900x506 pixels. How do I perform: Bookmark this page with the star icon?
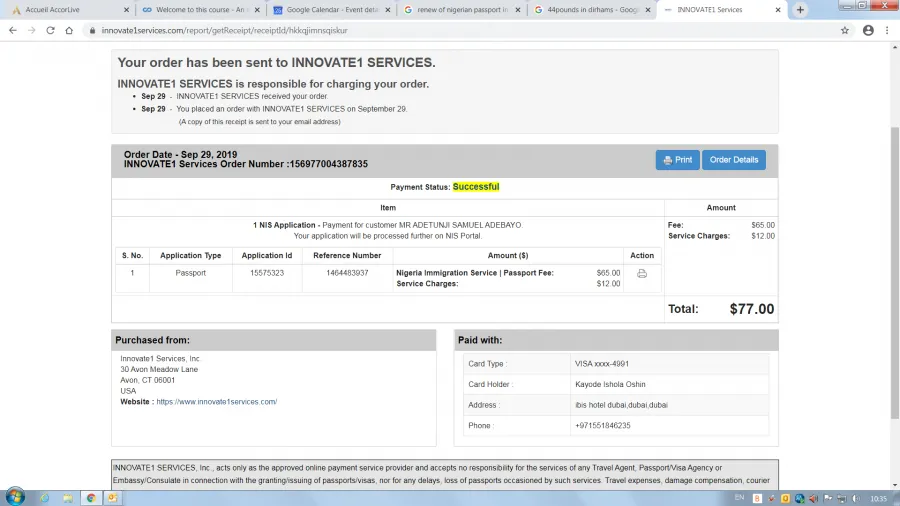pyautogui.click(x=845, y=30)
